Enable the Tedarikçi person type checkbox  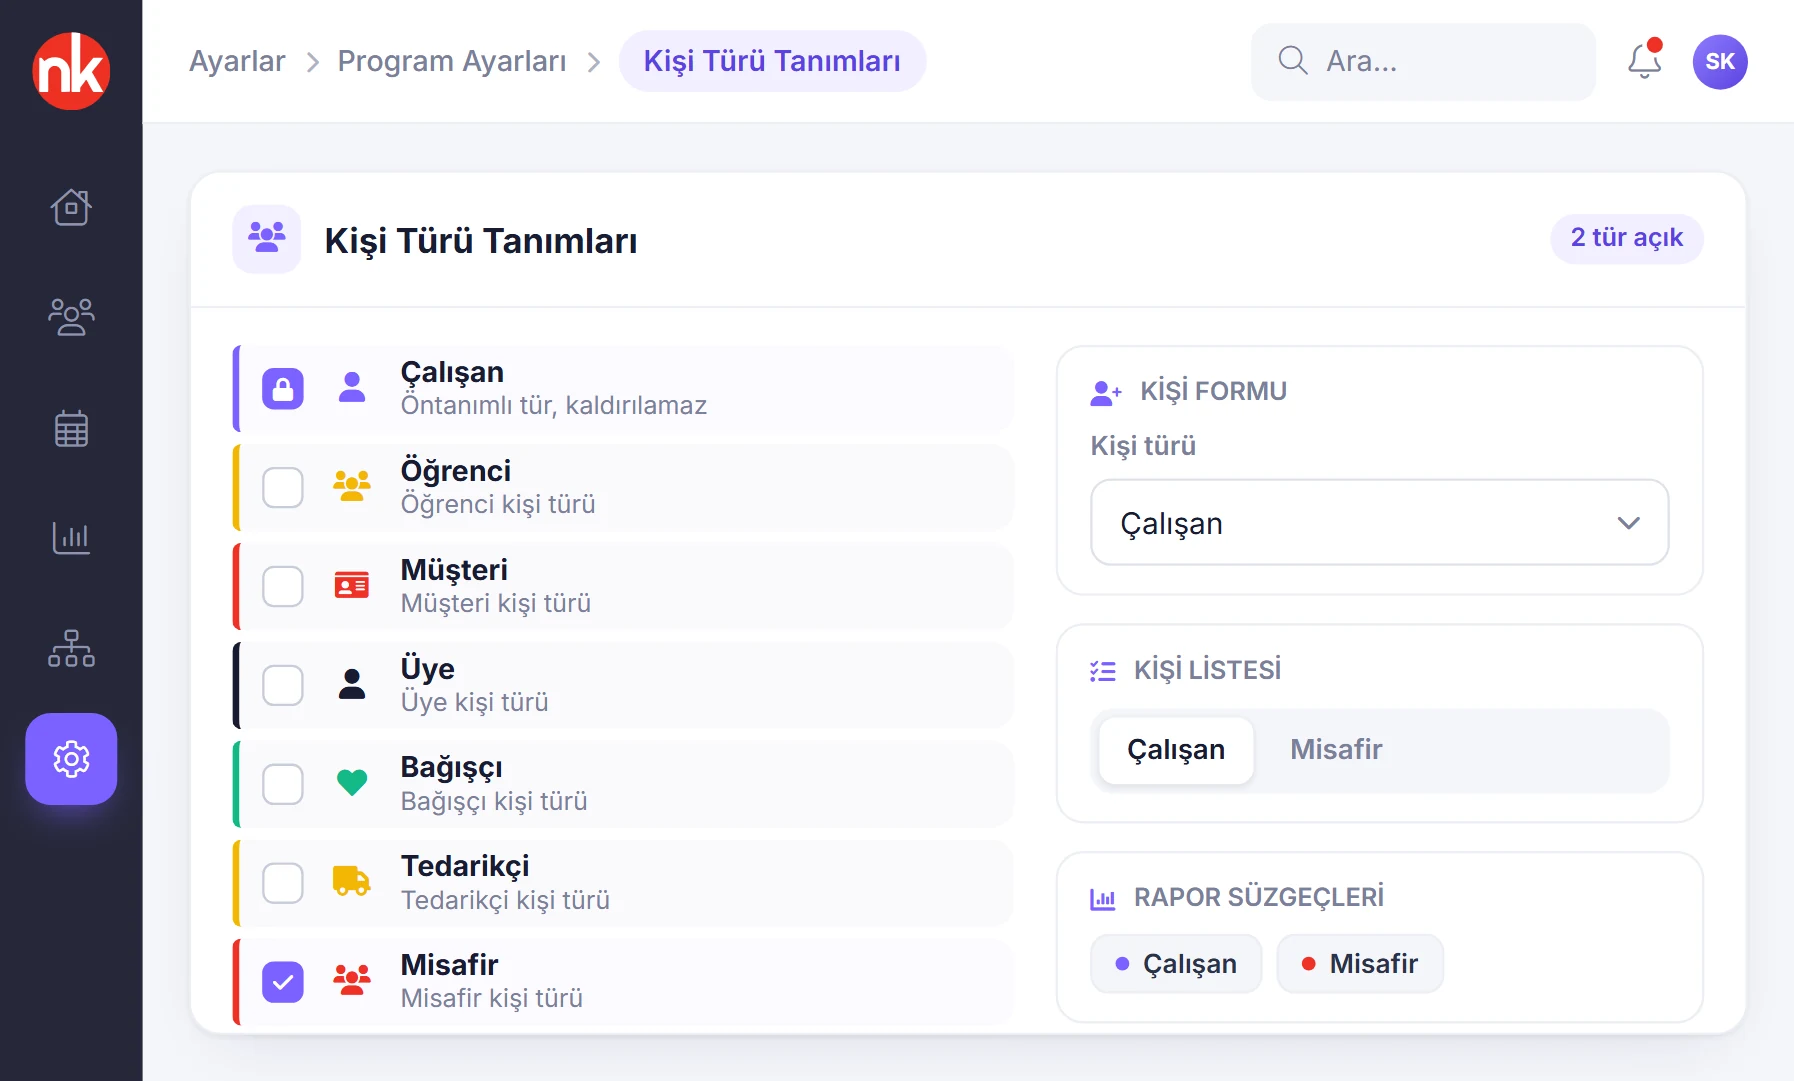tap(283, 883)
